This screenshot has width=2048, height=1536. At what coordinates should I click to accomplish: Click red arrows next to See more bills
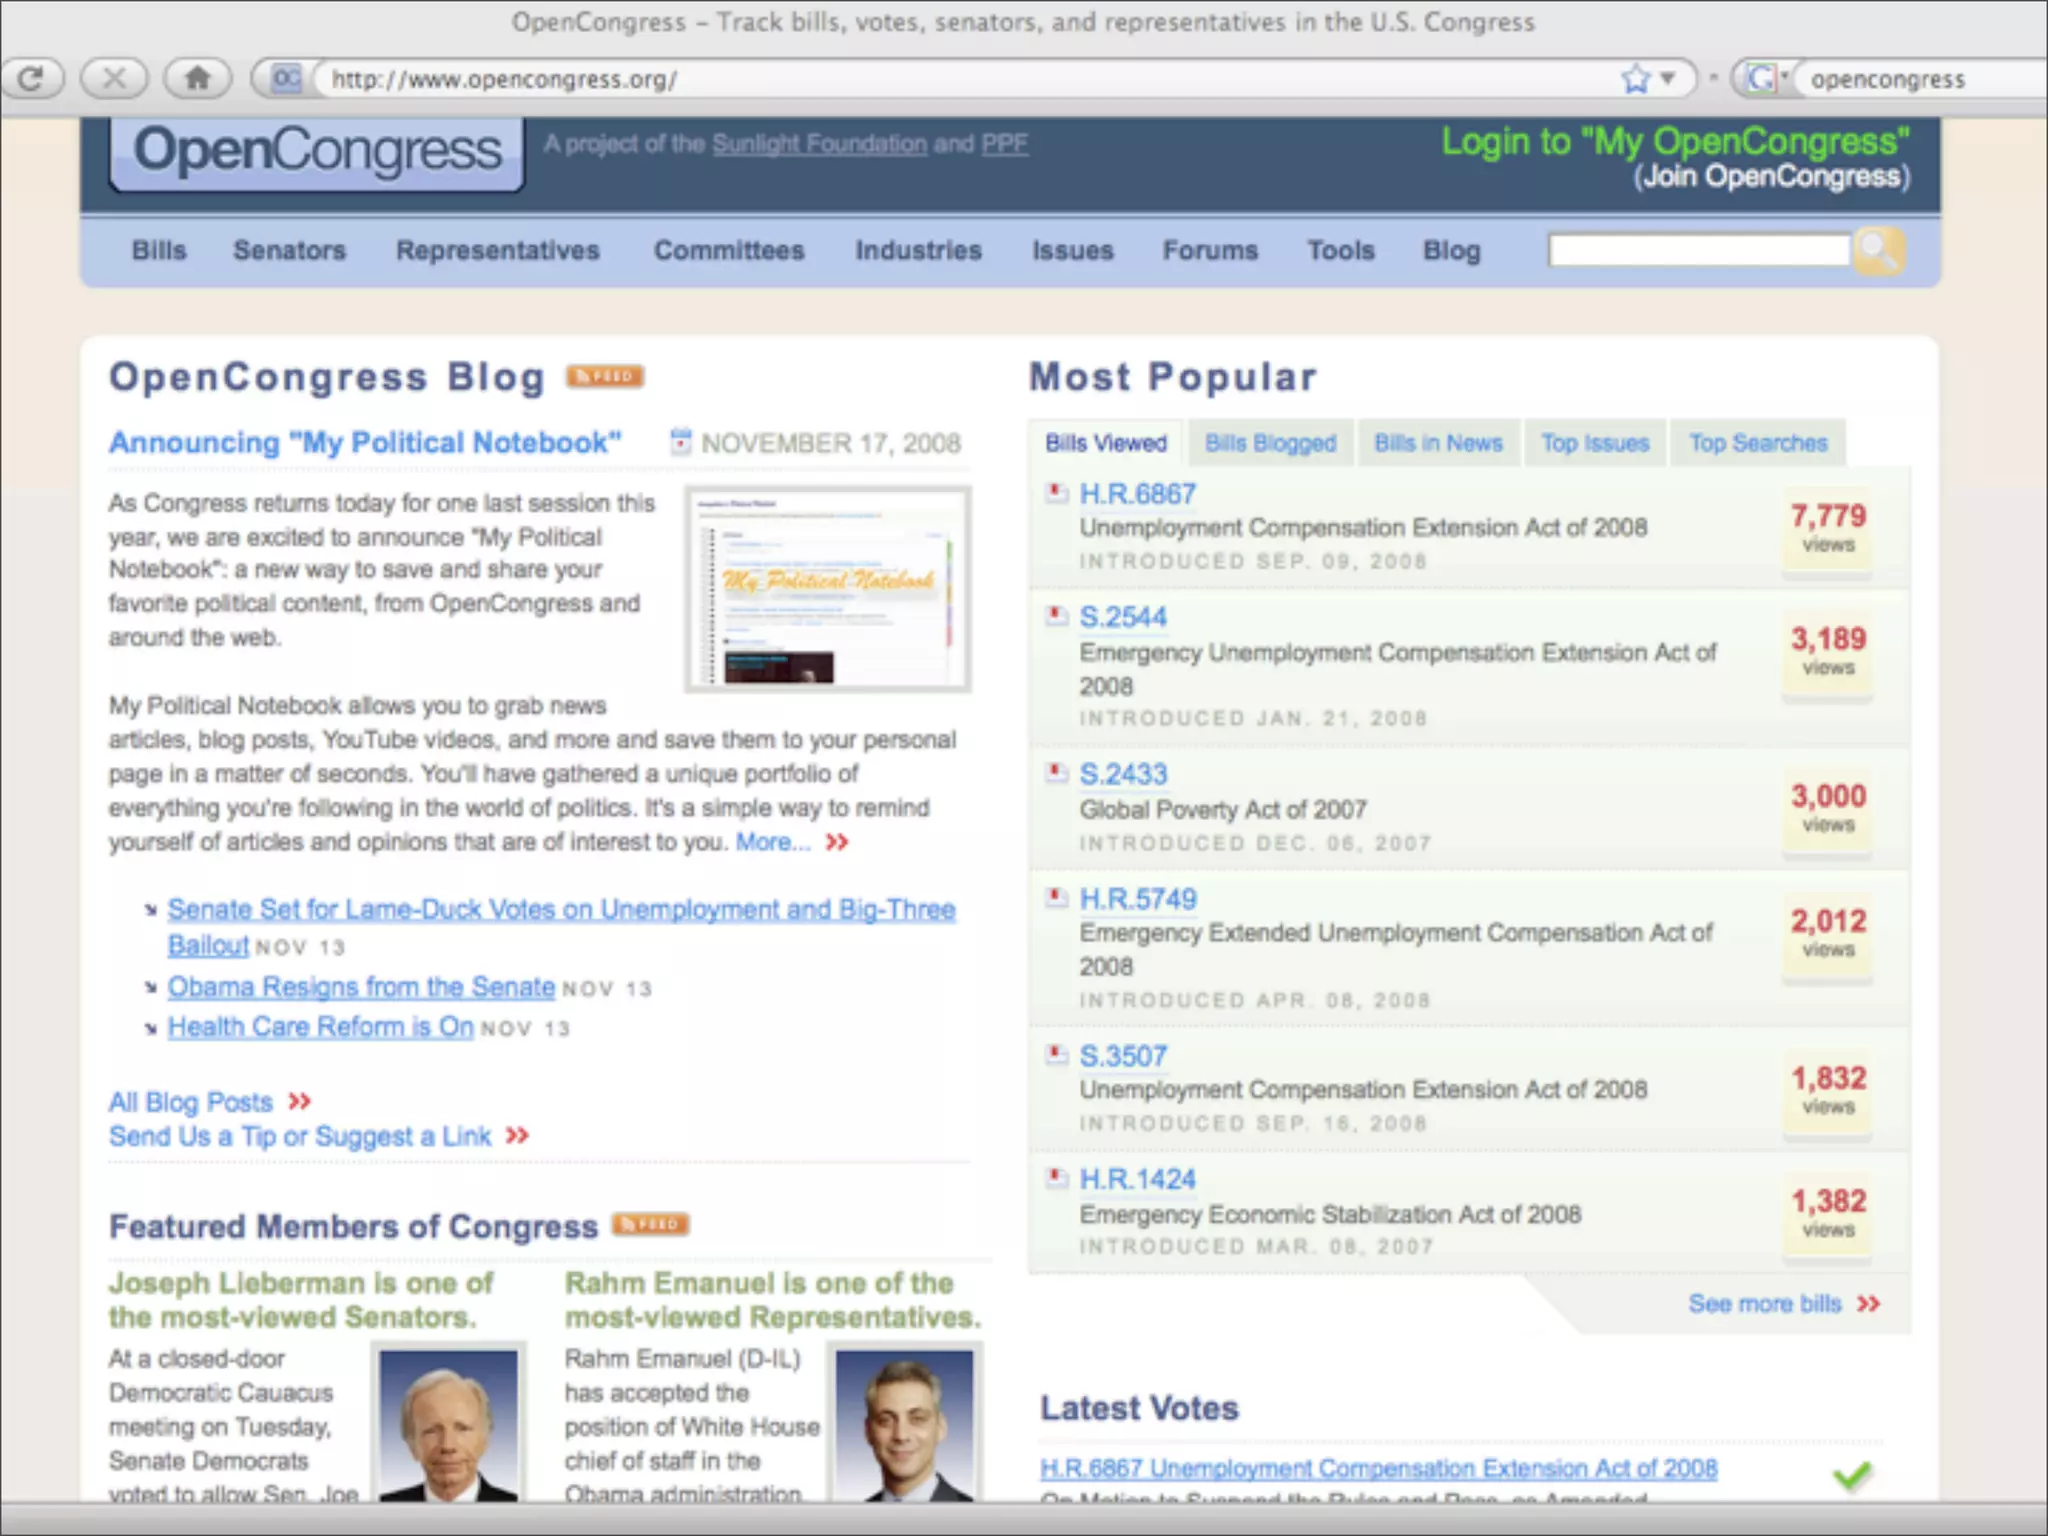pos(1868,1304)
